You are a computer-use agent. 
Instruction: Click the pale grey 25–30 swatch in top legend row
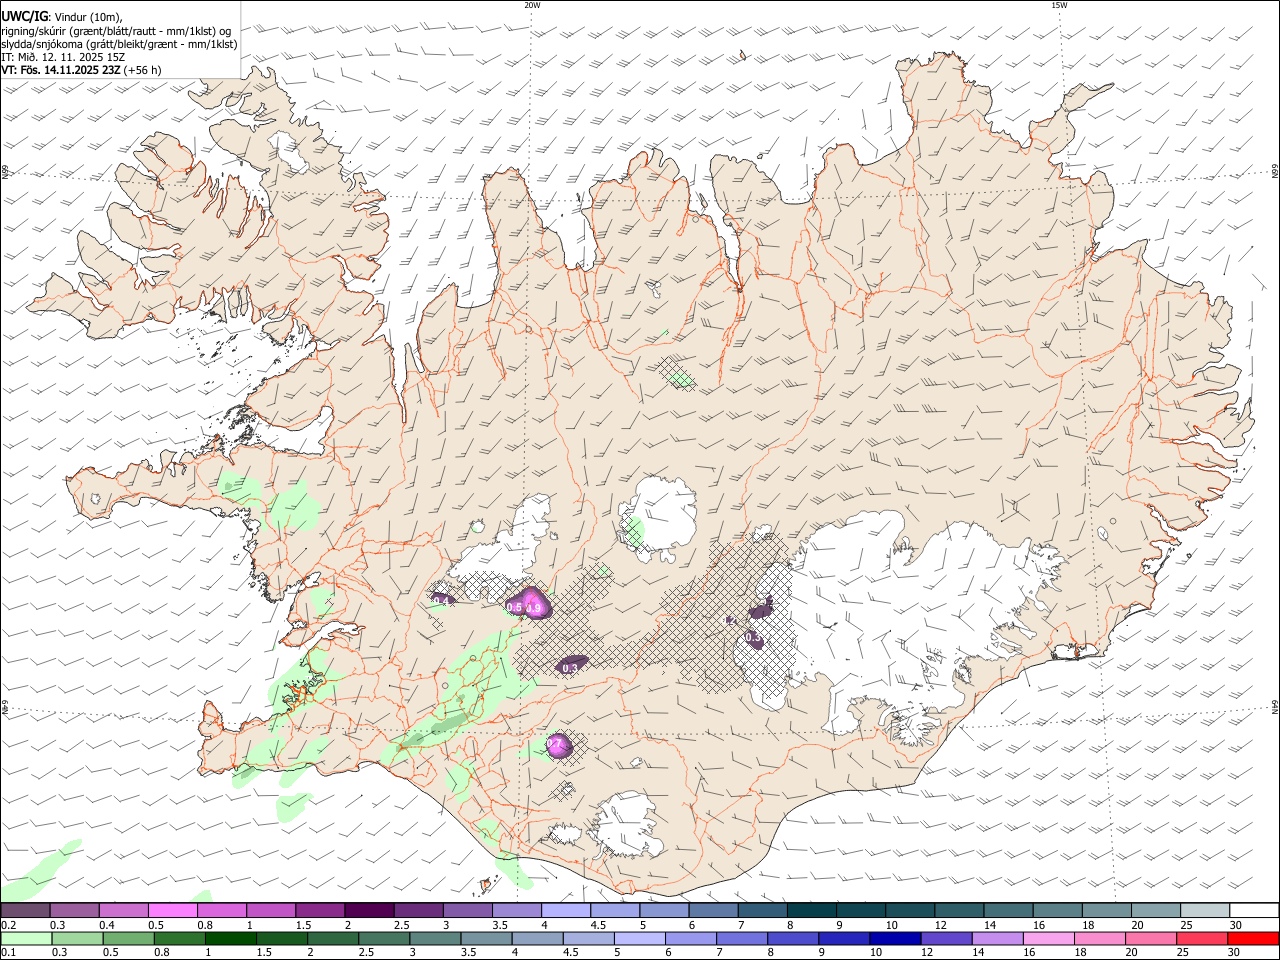coord(1204,911)
